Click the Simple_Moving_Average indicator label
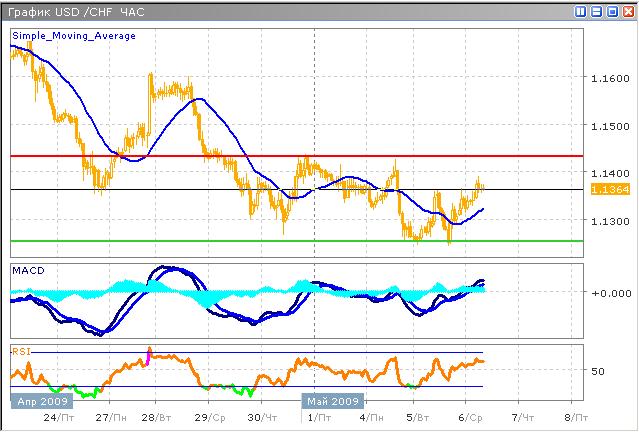Viewport: 639px width, 432px height. pos(74,35)
